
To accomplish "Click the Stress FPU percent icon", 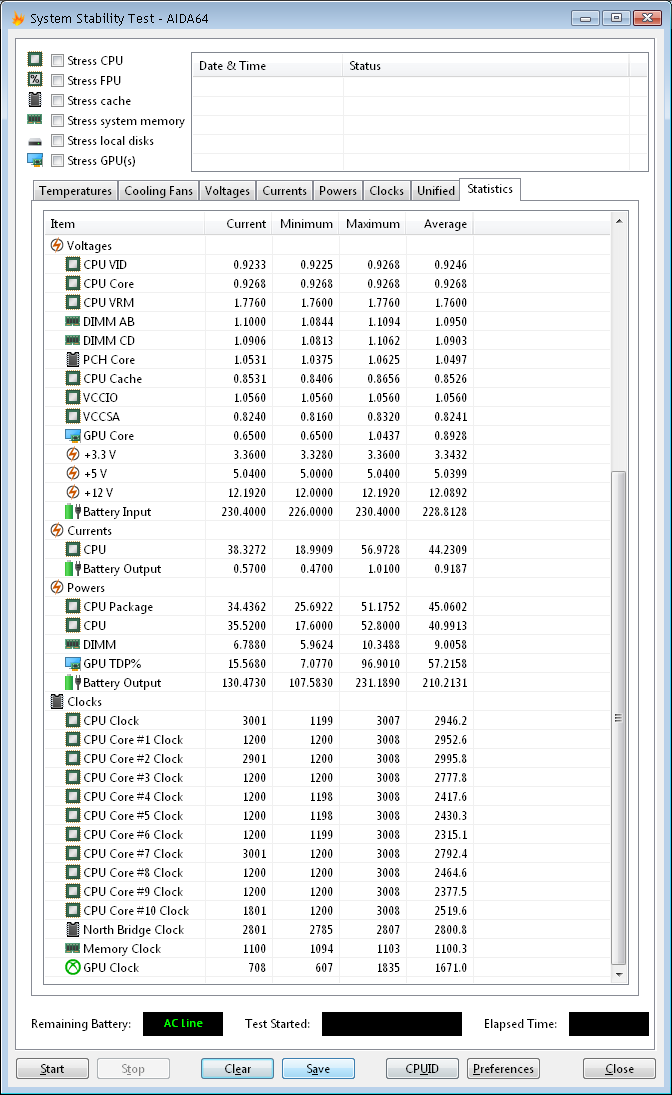I will [x=35, y=81].
